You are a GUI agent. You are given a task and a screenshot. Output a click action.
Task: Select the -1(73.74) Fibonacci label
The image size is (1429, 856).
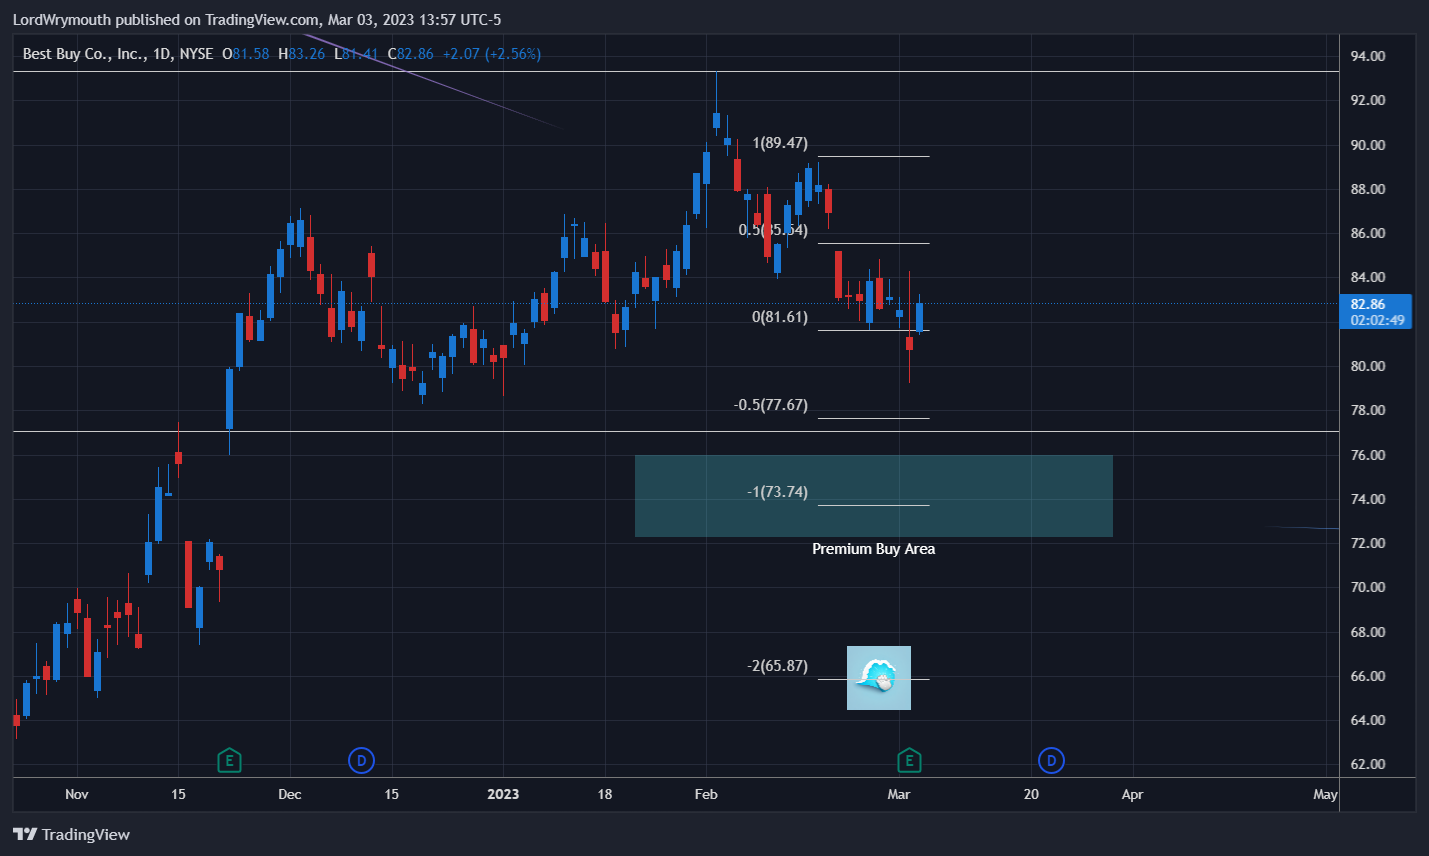pos(777,492)
